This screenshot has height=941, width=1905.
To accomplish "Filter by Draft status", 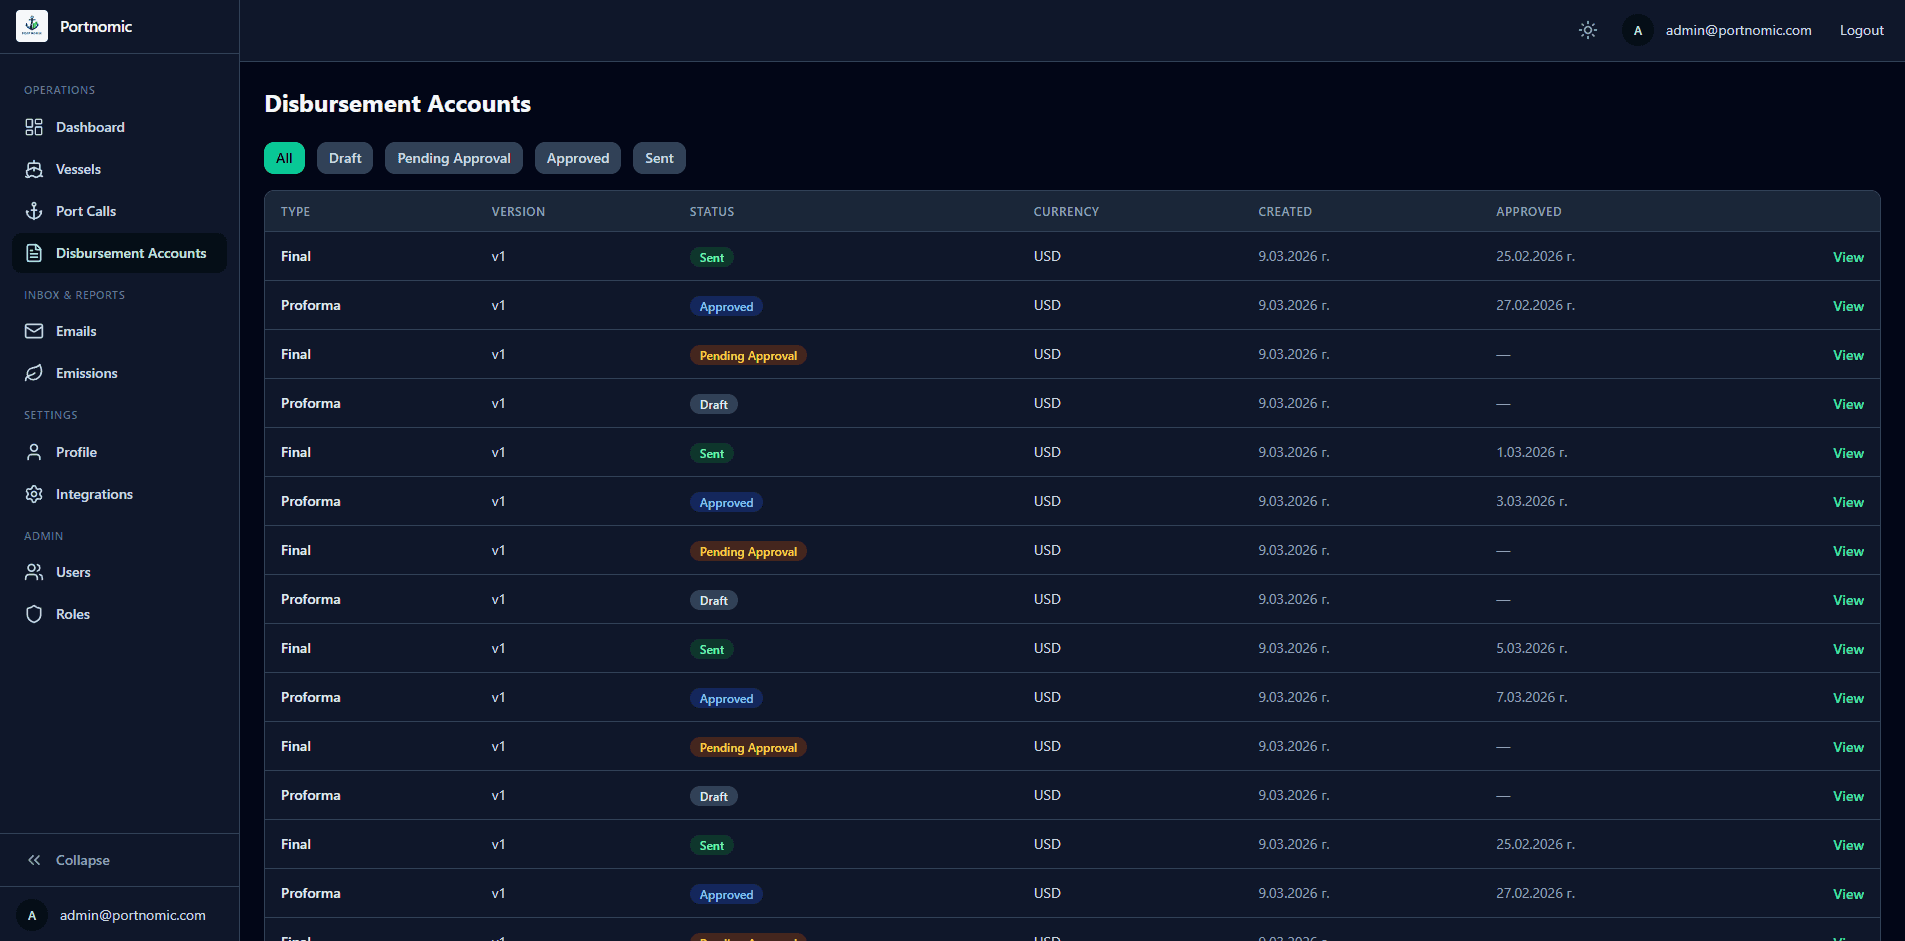I will pos(345,158).
